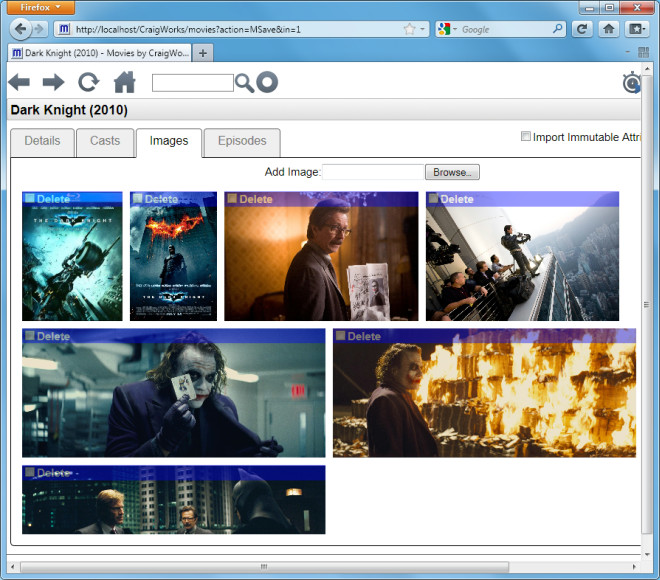Check Delete on Joker burning money image
Screen dimensions: 660x580
coord(341,335)
